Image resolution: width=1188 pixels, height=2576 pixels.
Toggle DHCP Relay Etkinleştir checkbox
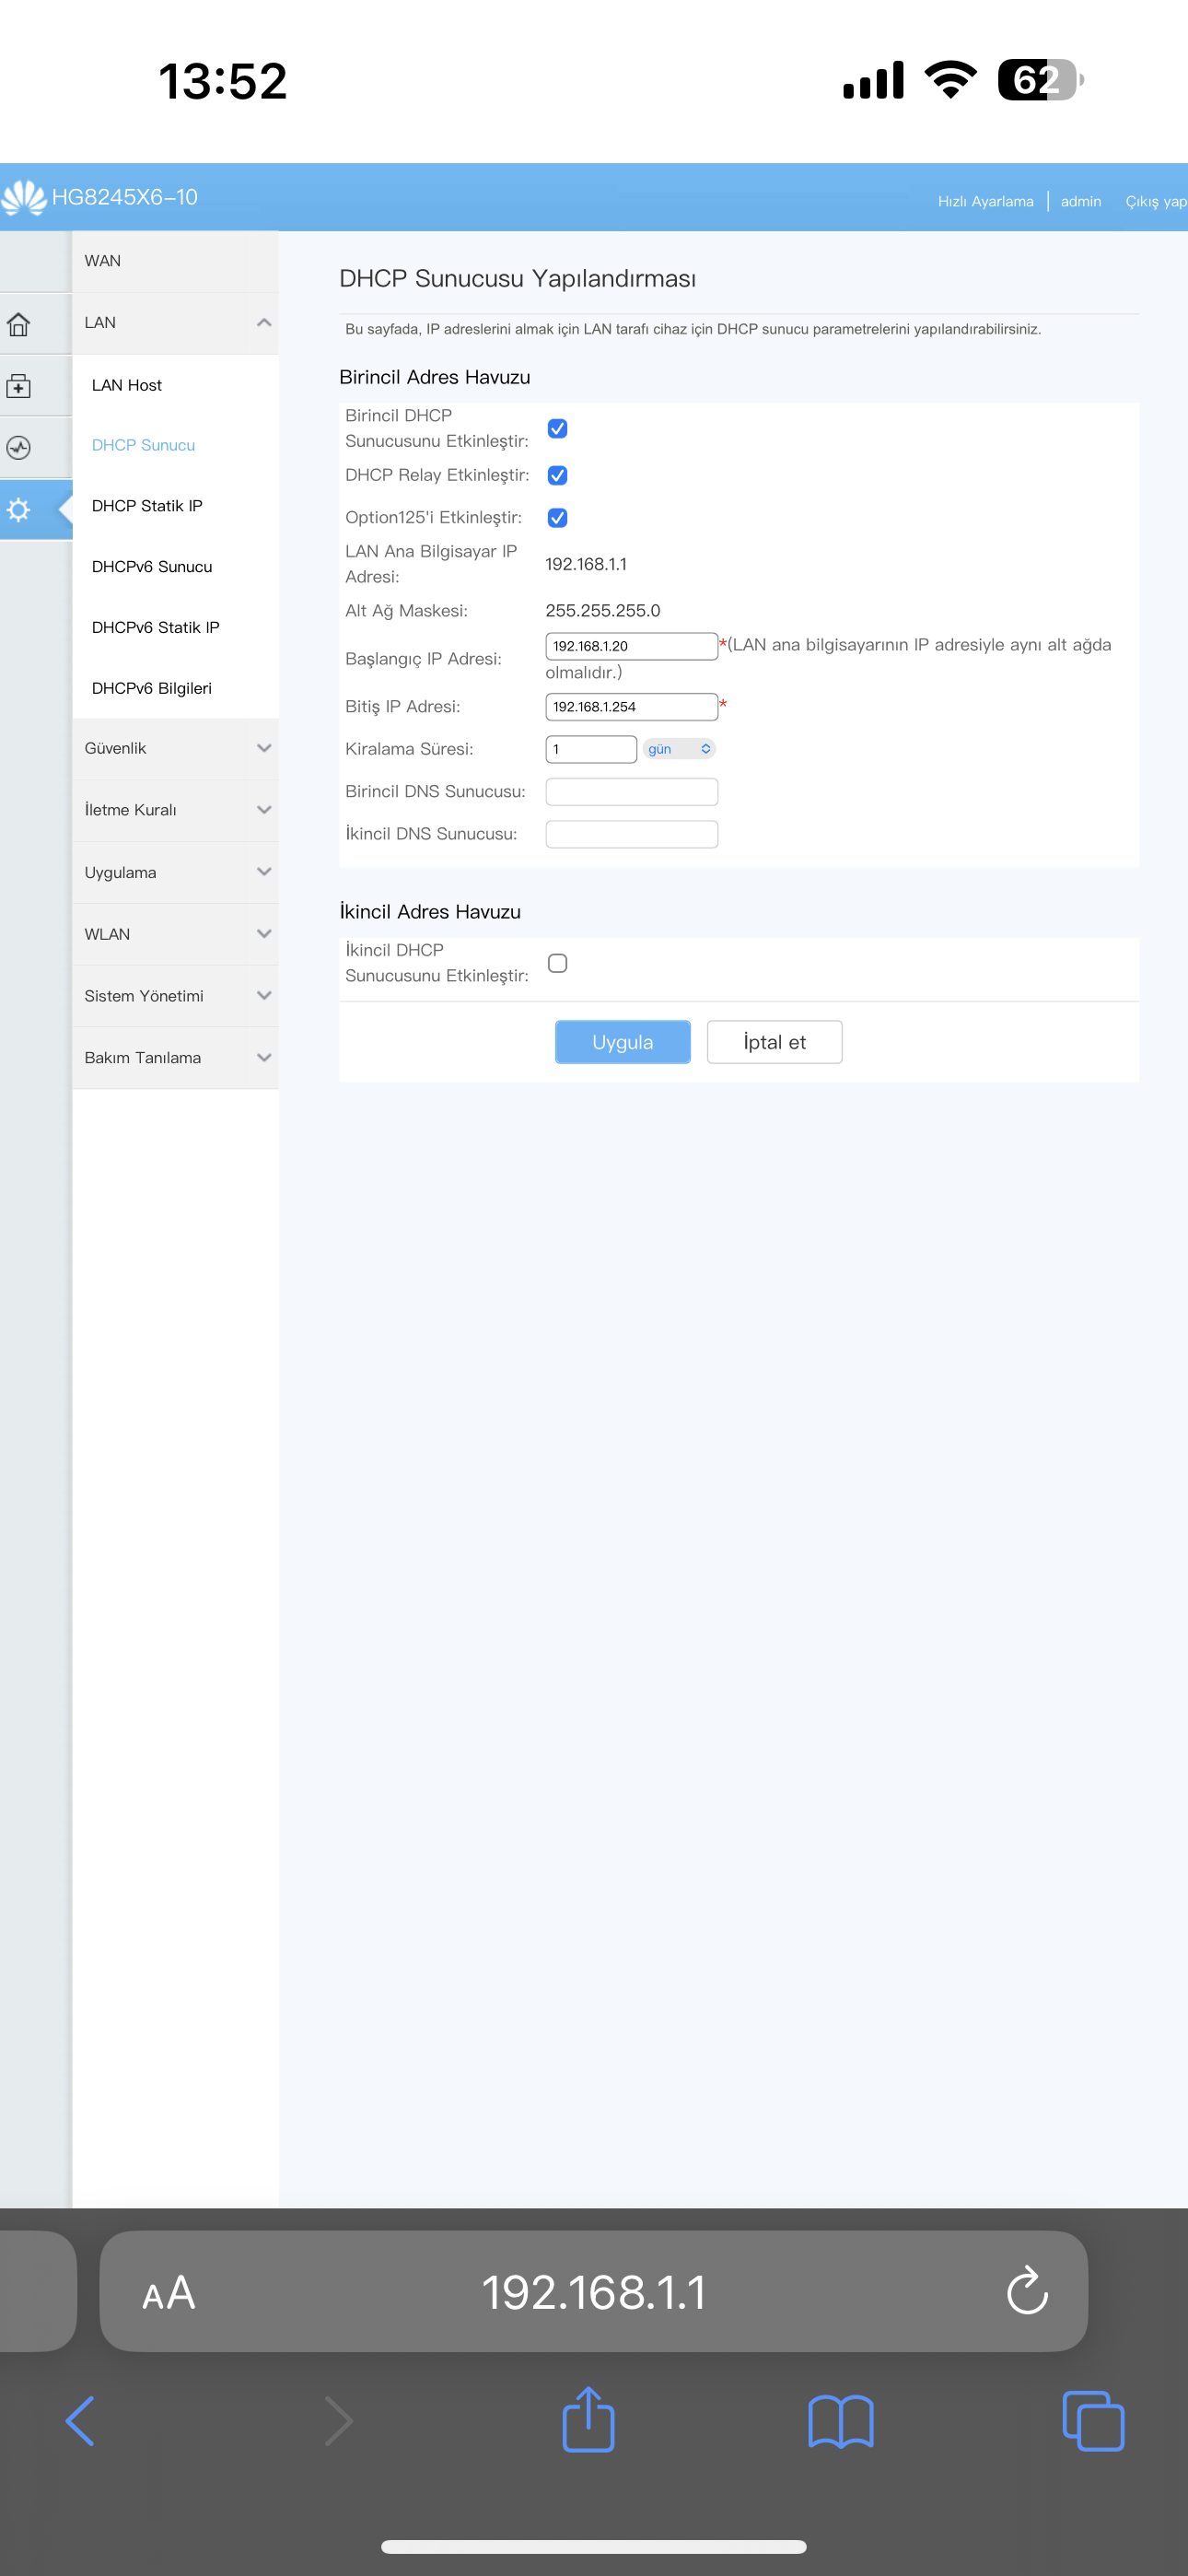(557, 476)
